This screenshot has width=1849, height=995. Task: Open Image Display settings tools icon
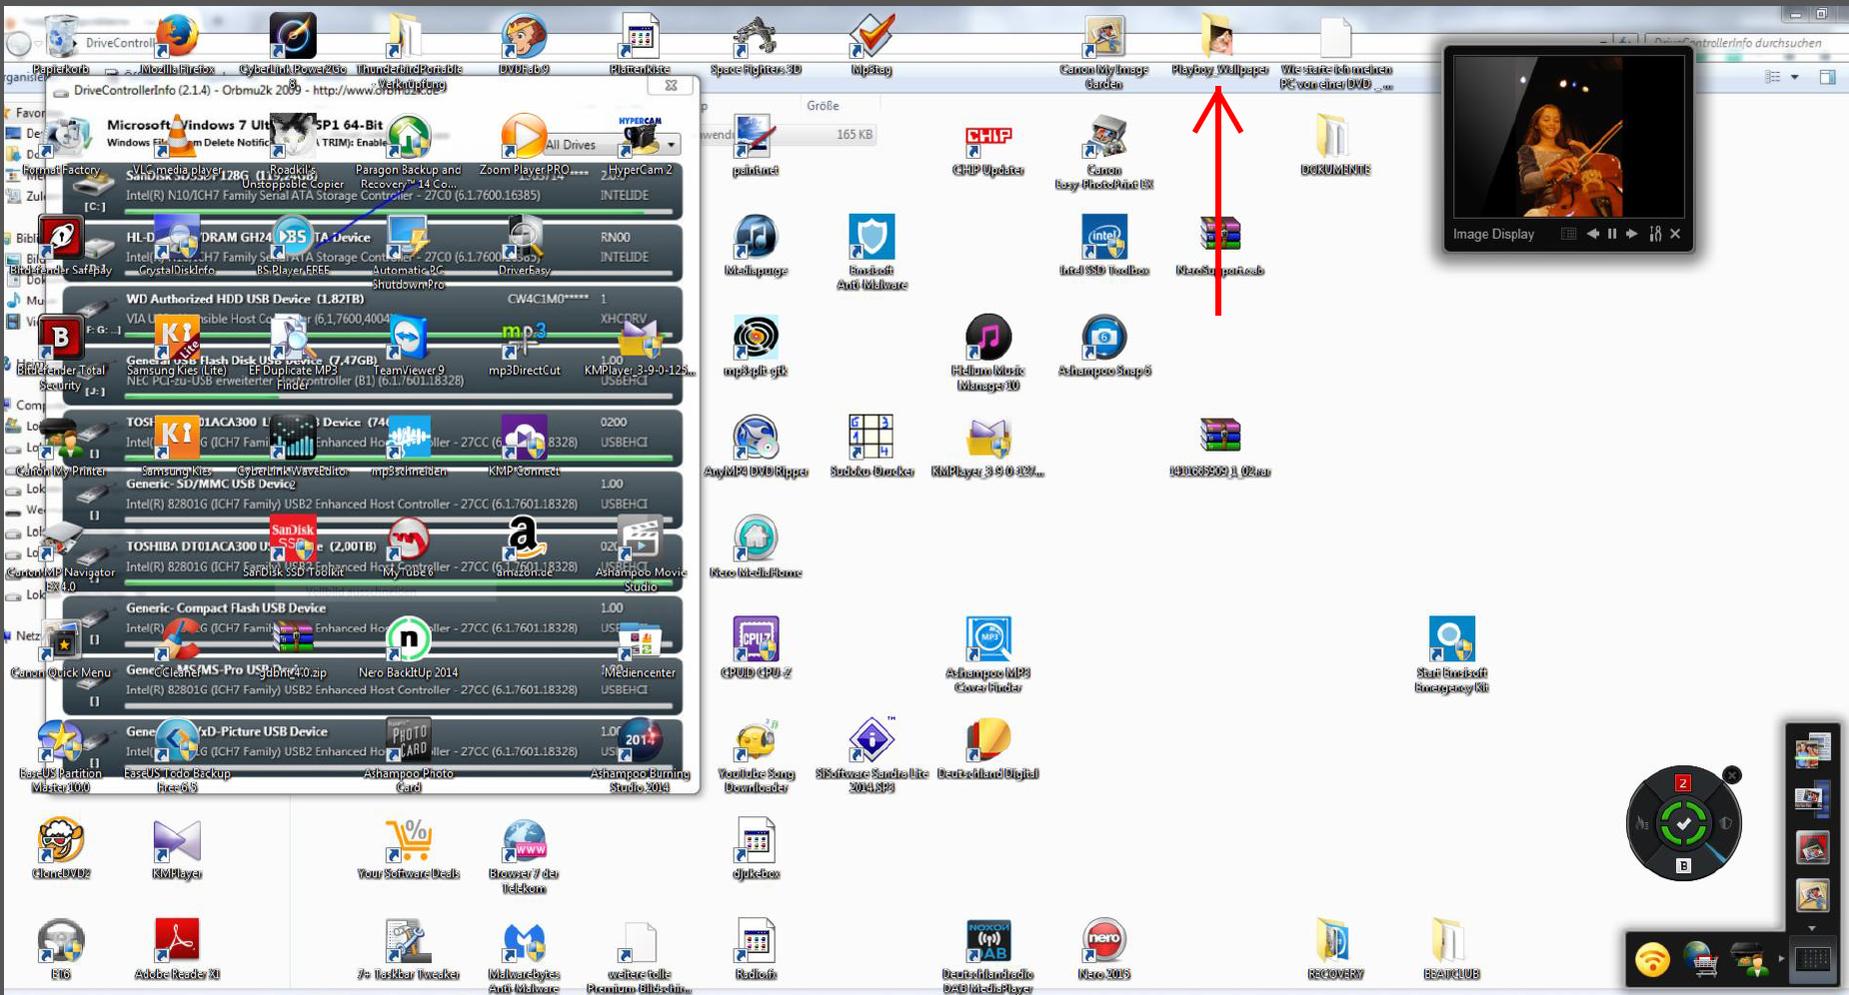pyautogui.click(x=1655, y=234)
